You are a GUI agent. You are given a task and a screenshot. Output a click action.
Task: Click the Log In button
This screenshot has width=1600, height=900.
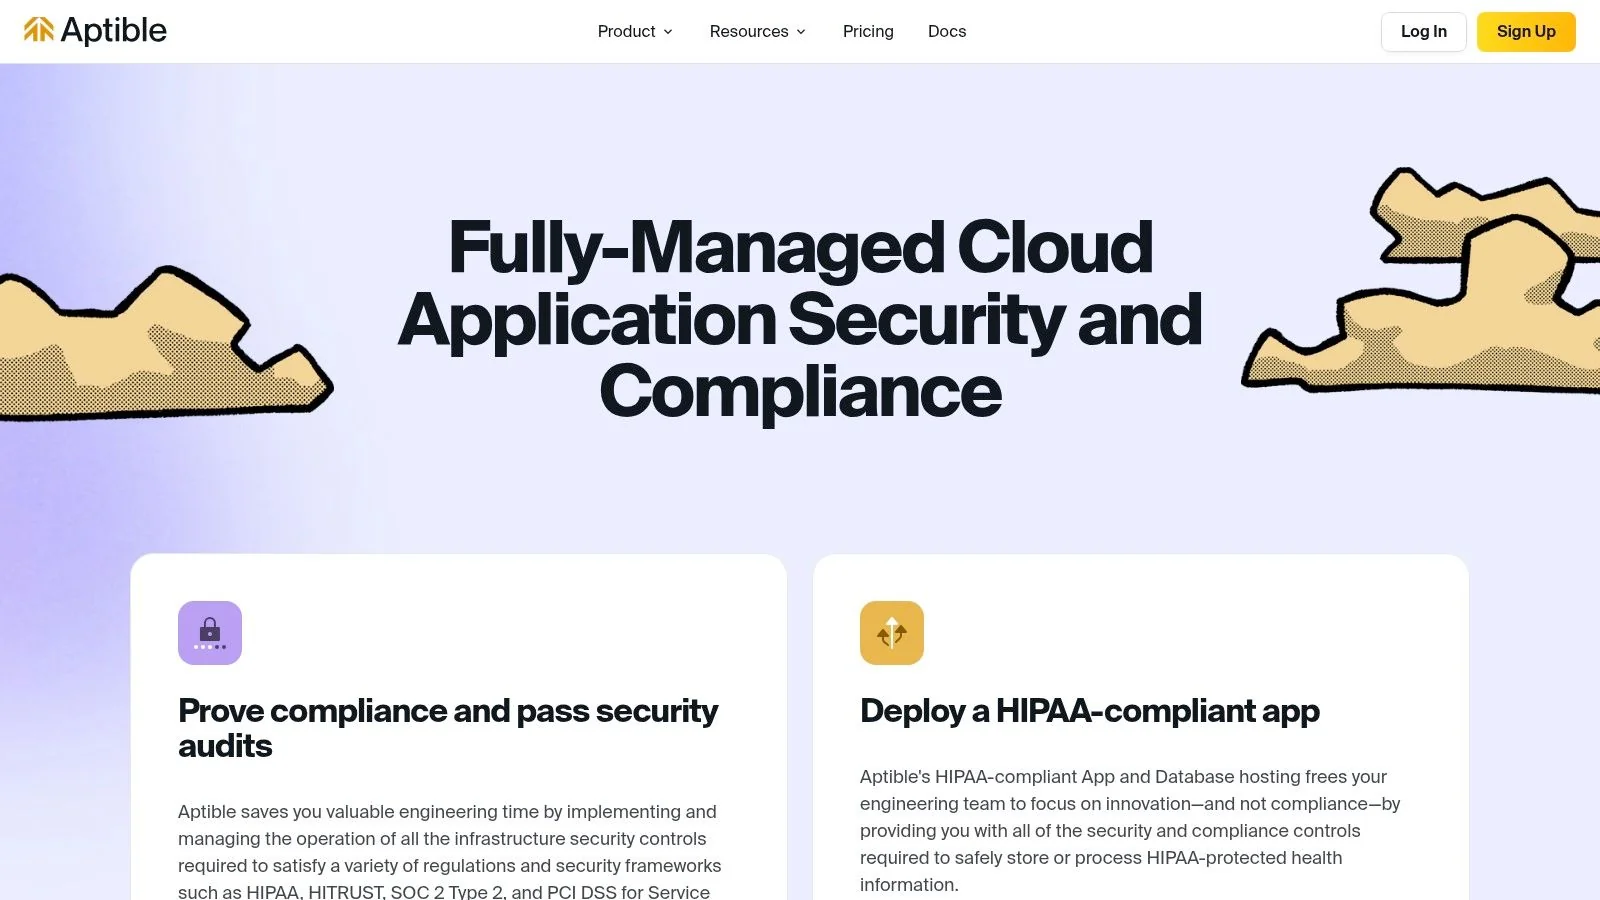[x=1423, y=31]
